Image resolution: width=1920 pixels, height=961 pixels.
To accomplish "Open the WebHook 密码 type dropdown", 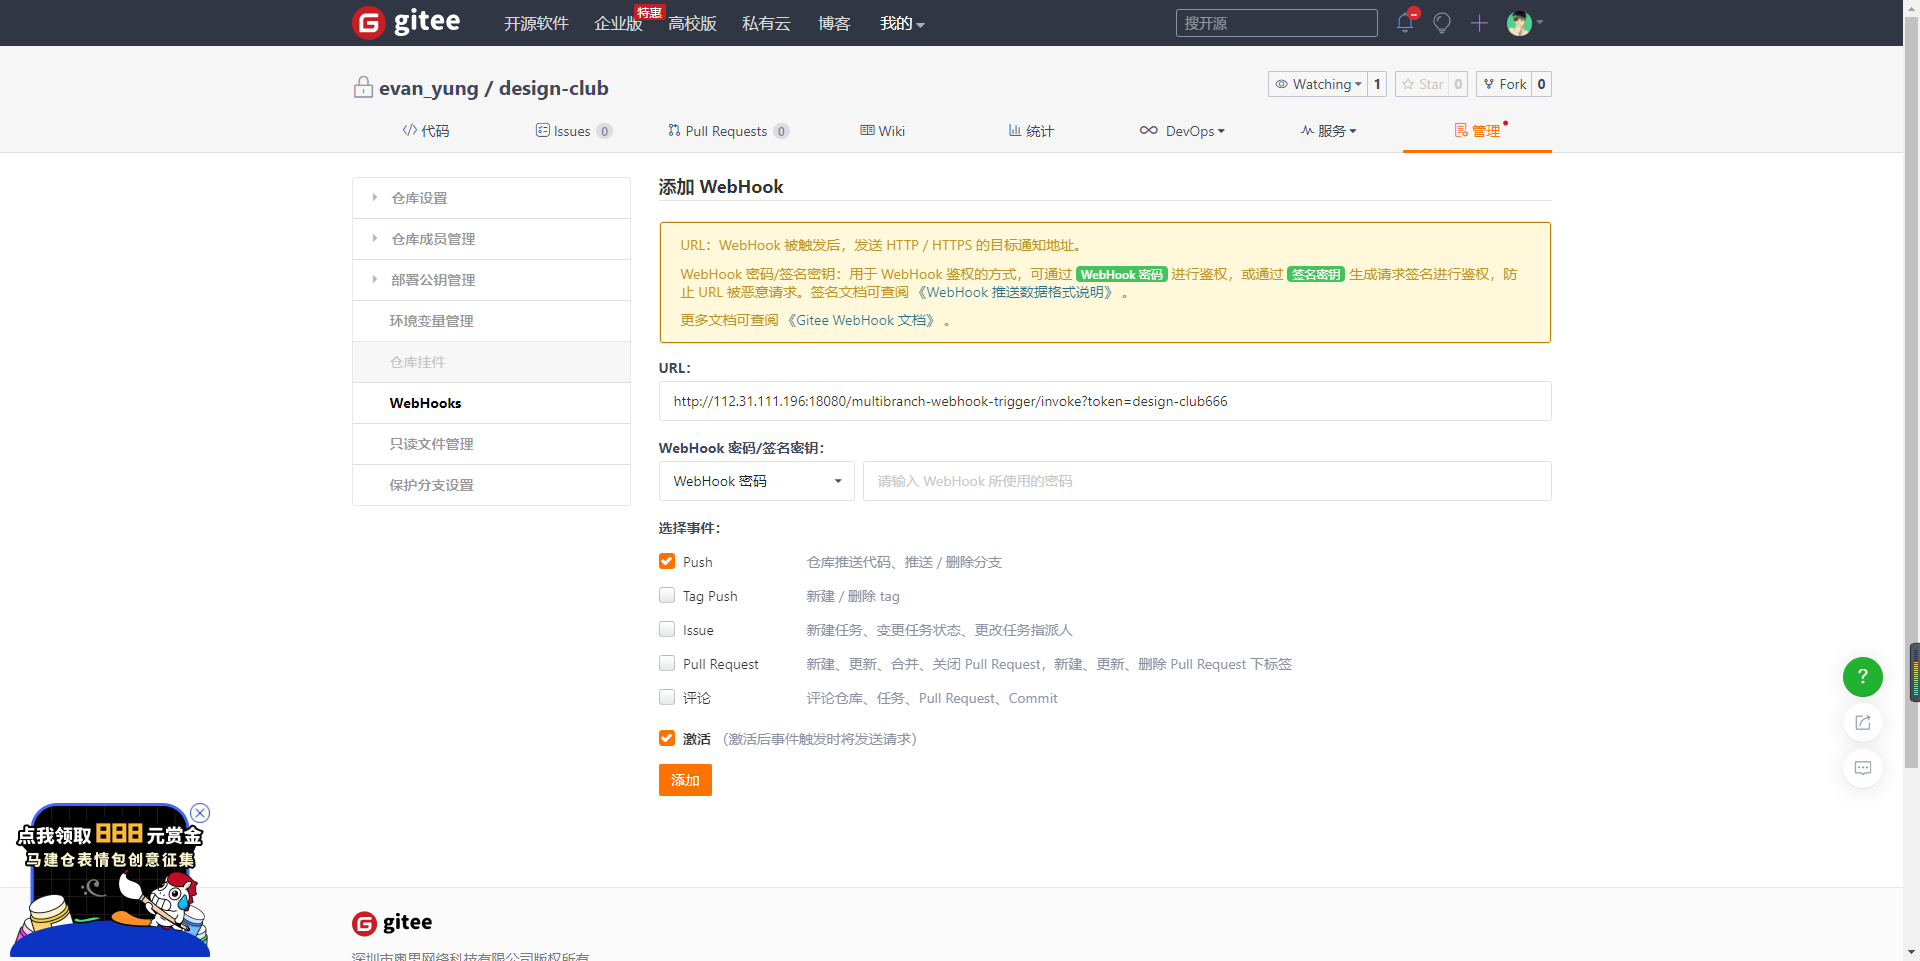I will [756, 481].
